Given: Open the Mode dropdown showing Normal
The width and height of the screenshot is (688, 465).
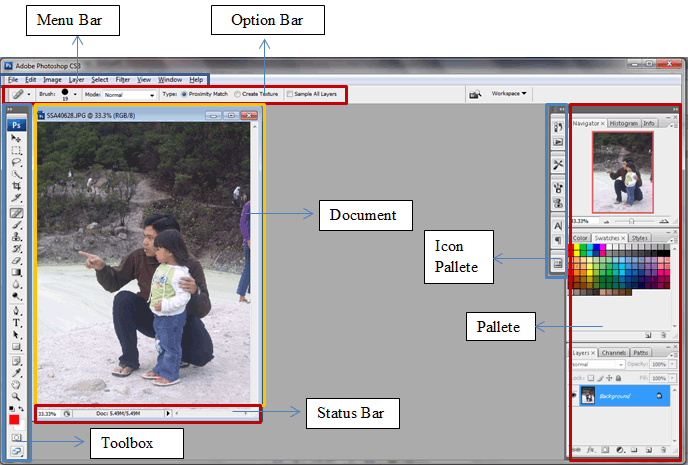Looking at the screenshot, I should pos(129,95).
